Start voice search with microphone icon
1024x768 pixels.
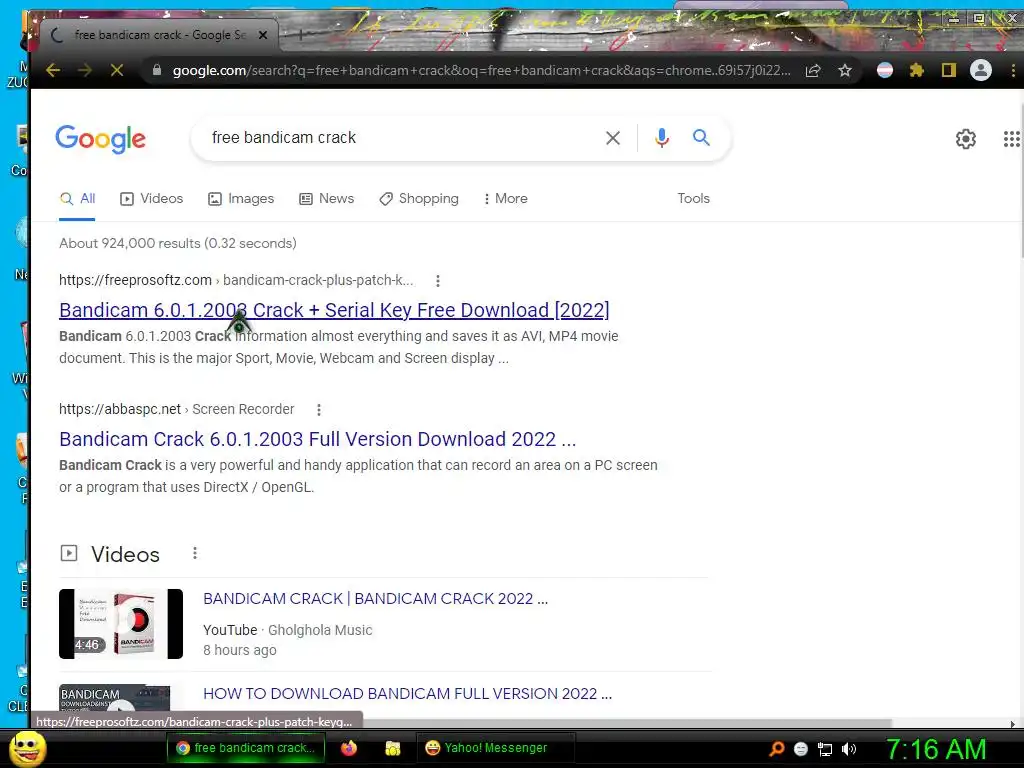[662, 138]
